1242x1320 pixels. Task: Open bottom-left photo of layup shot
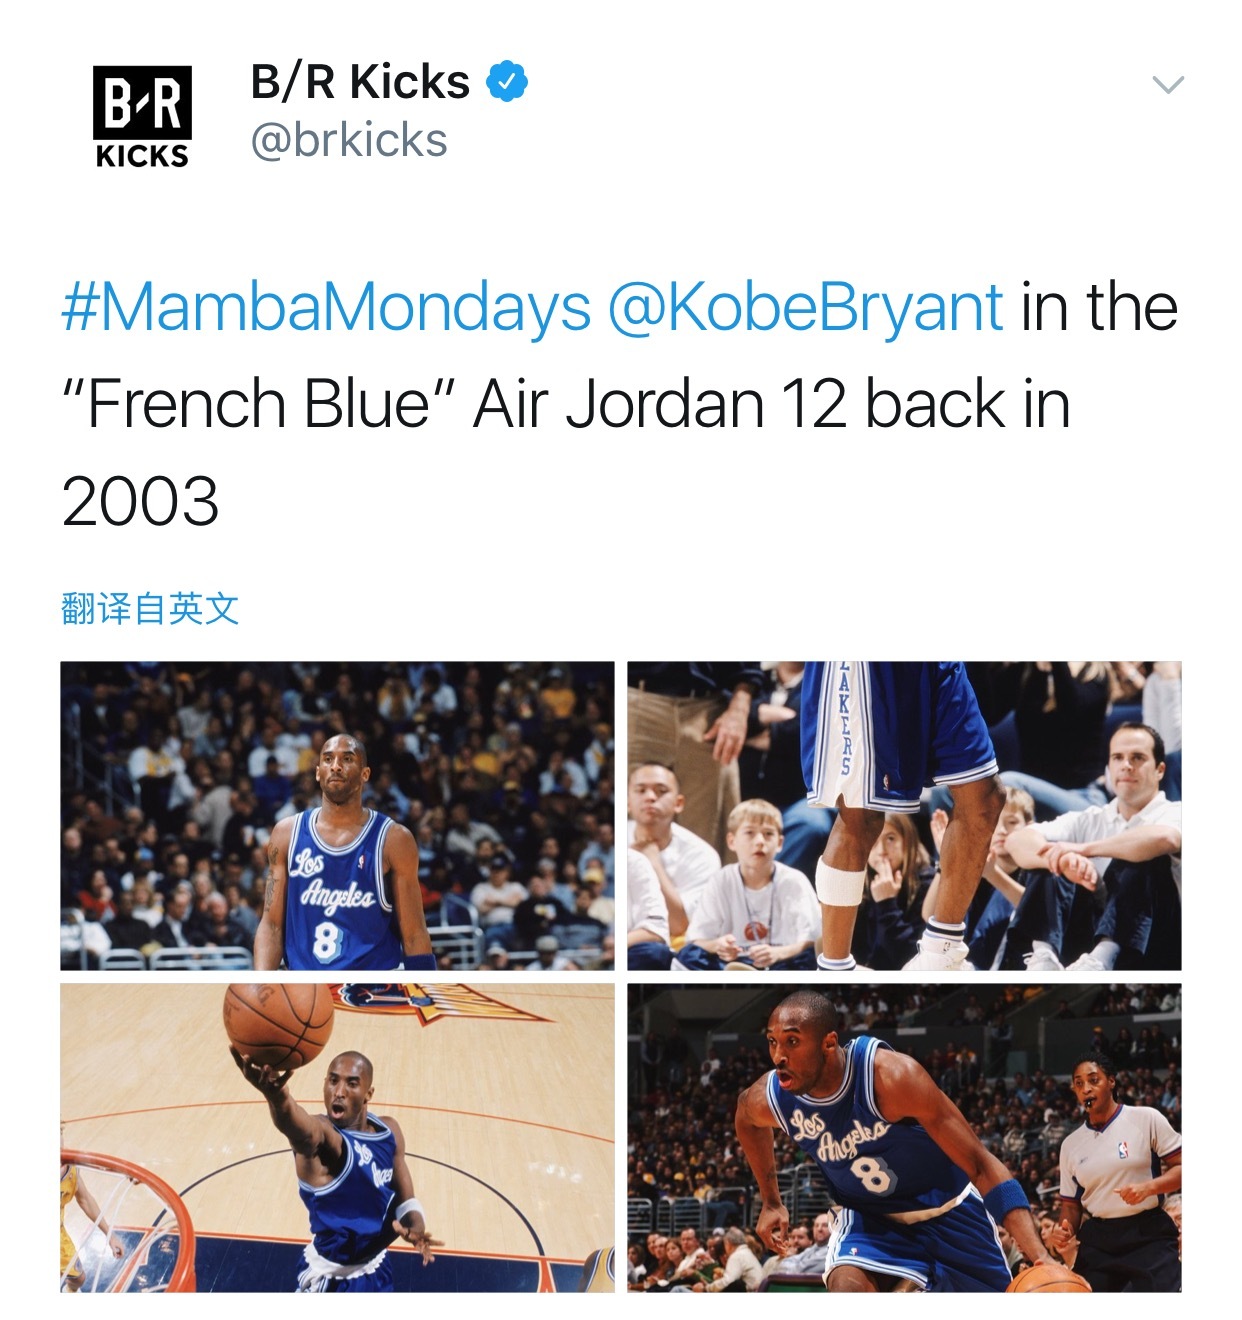tap(337, 1138)
